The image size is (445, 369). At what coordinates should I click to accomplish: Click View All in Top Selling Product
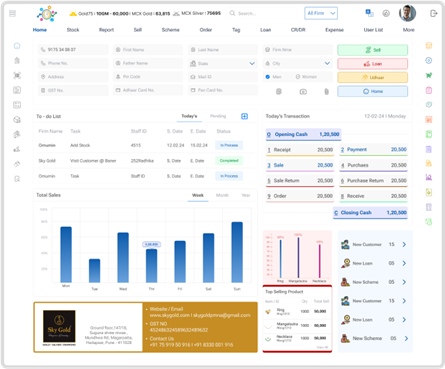point(322,347)
